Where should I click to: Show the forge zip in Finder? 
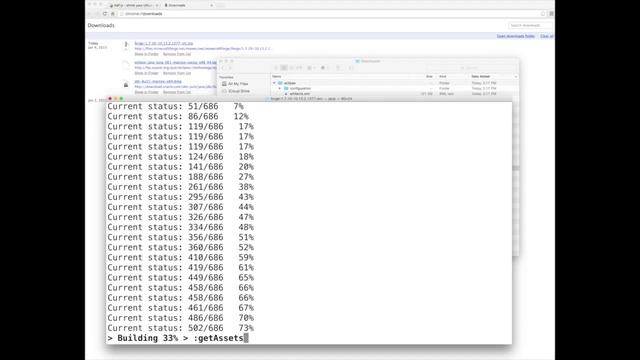click(147, 54)
